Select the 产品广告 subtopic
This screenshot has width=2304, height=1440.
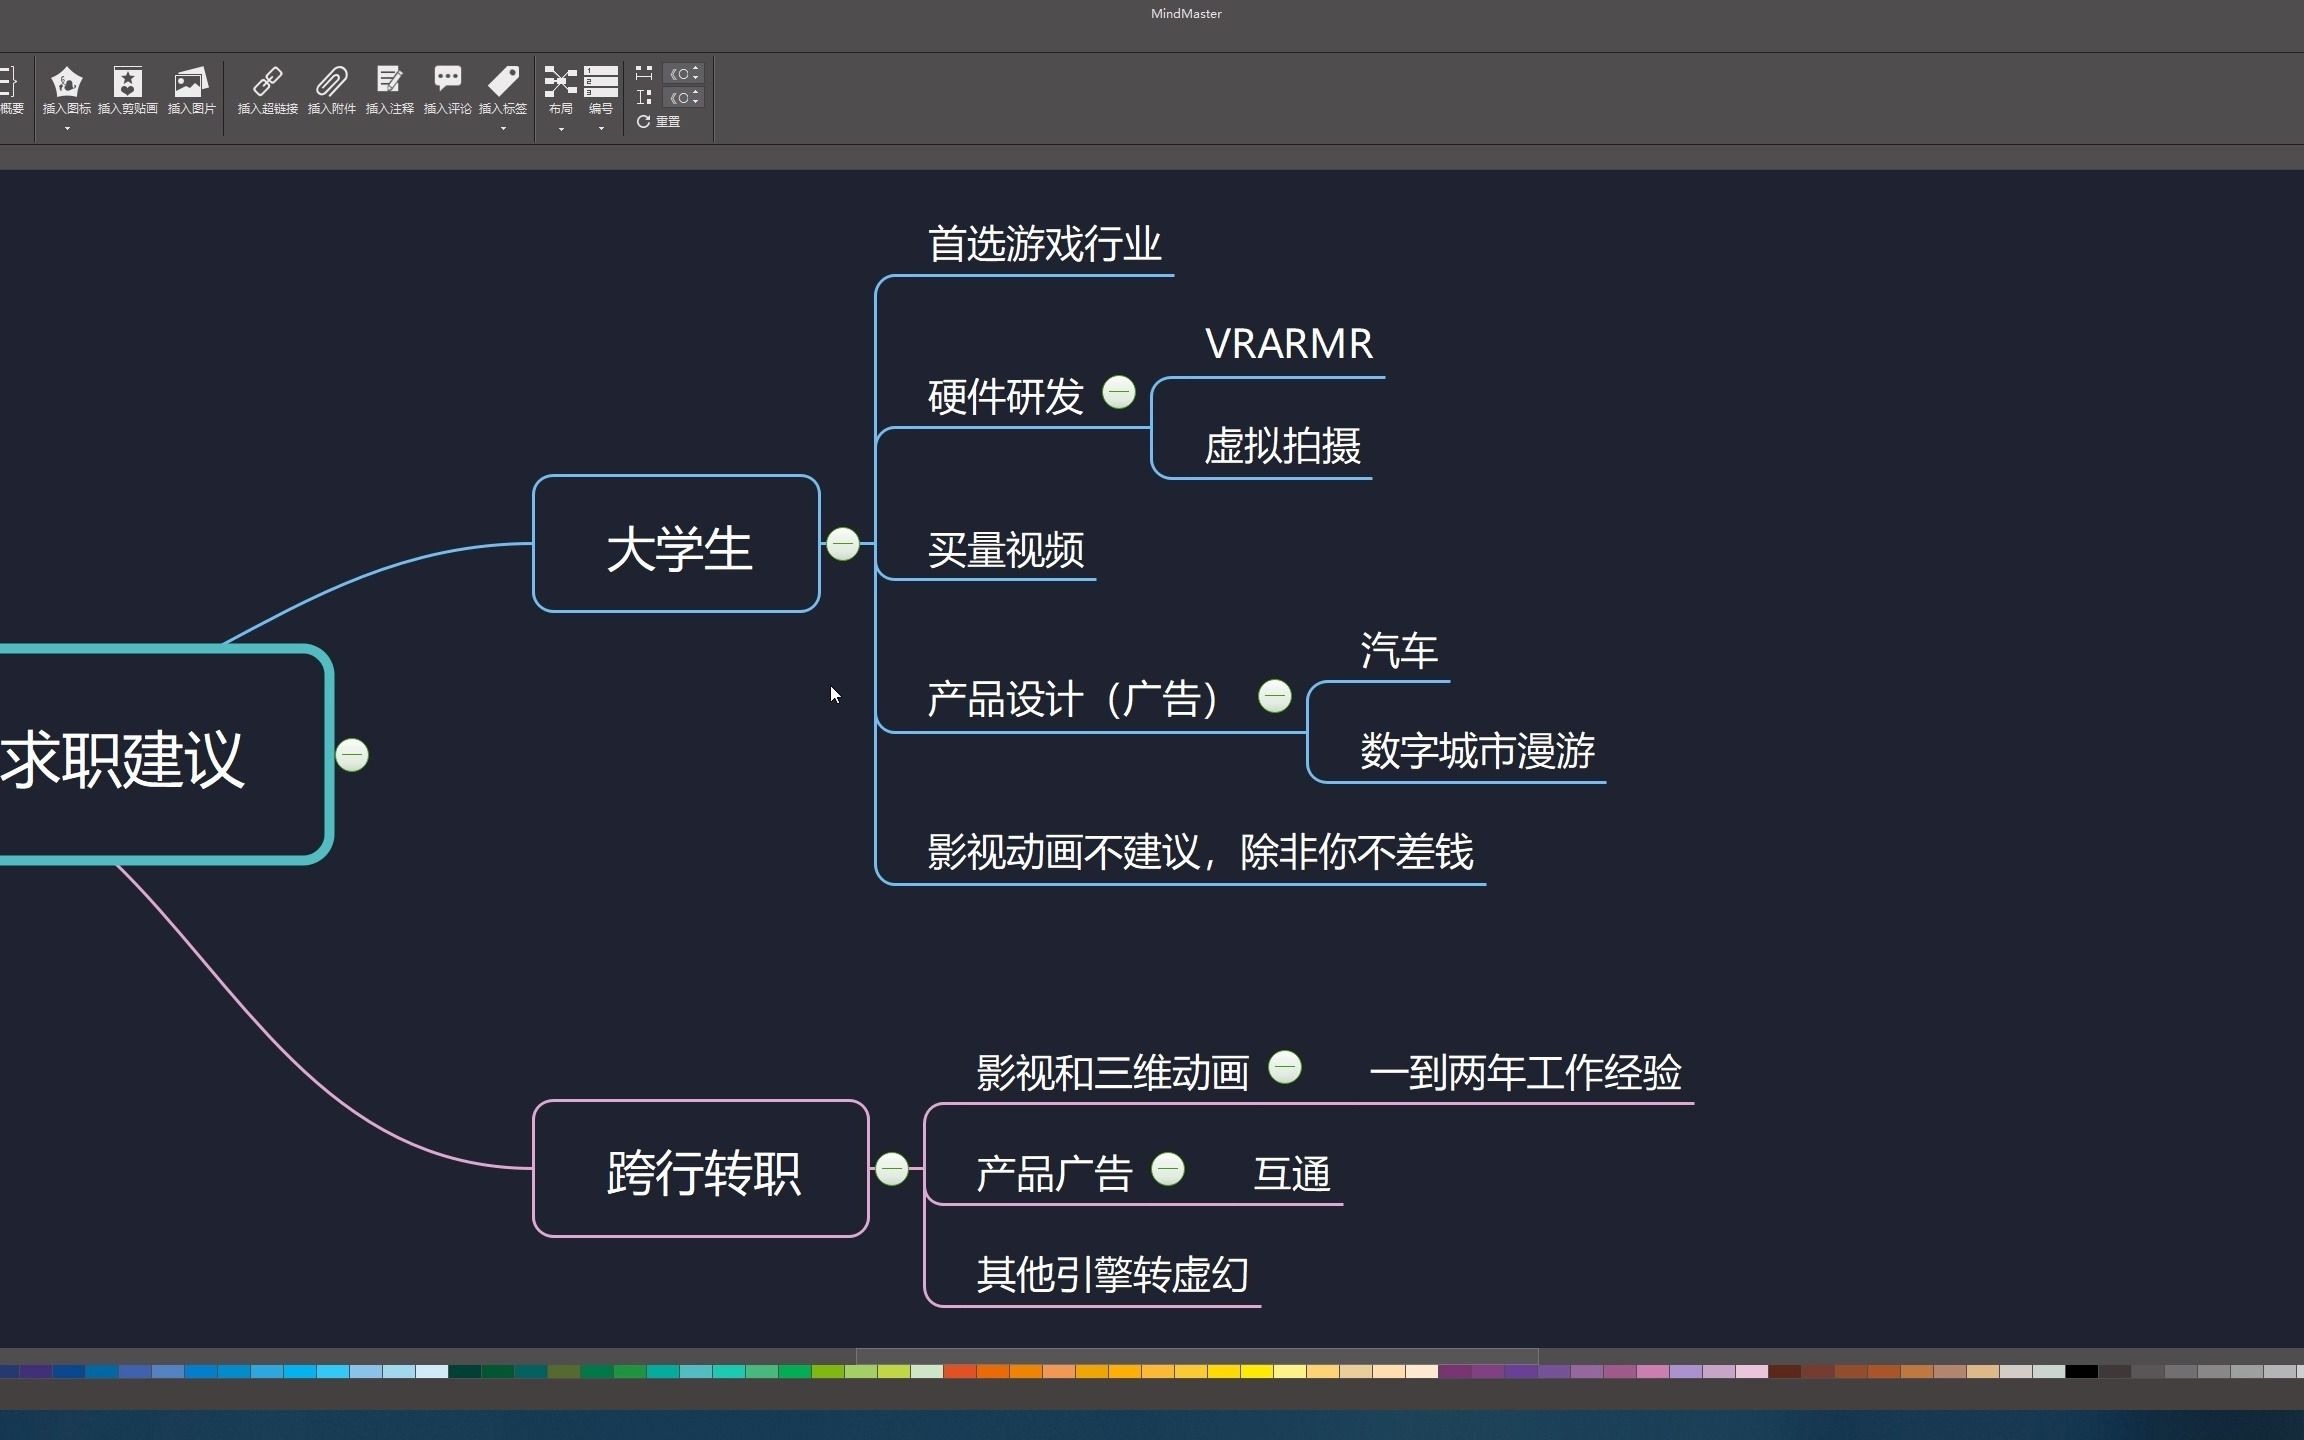pyautogui.click(x=1054, y=1174)
